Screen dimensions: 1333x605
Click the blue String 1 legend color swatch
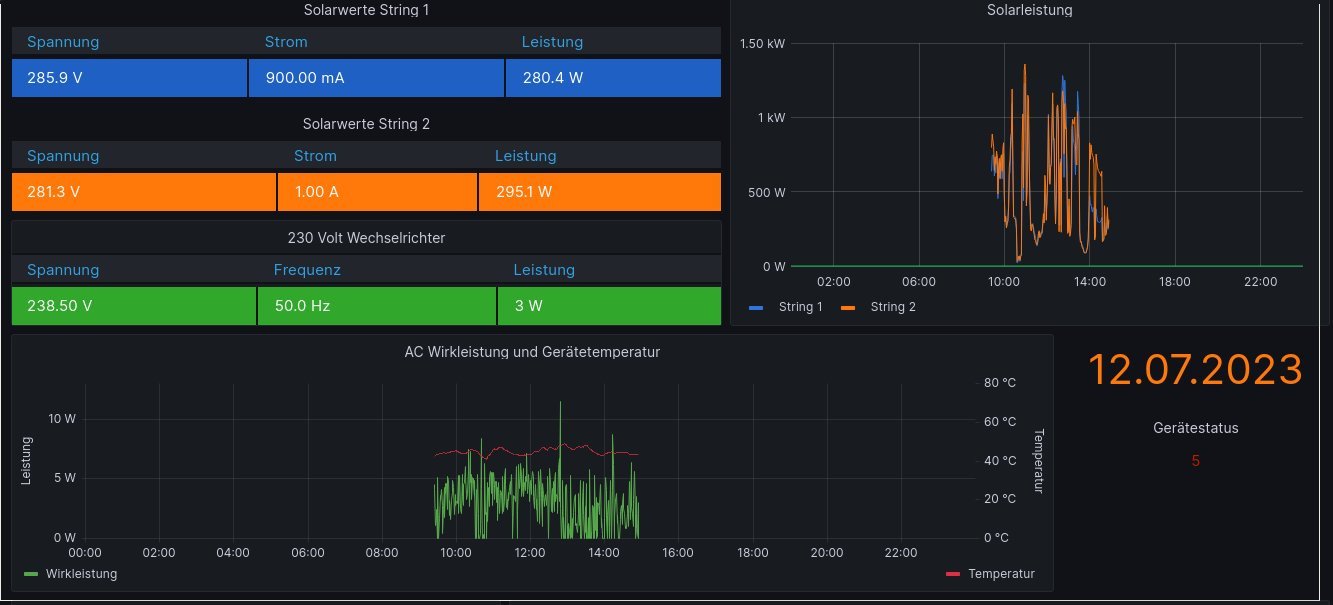(756, 307)
